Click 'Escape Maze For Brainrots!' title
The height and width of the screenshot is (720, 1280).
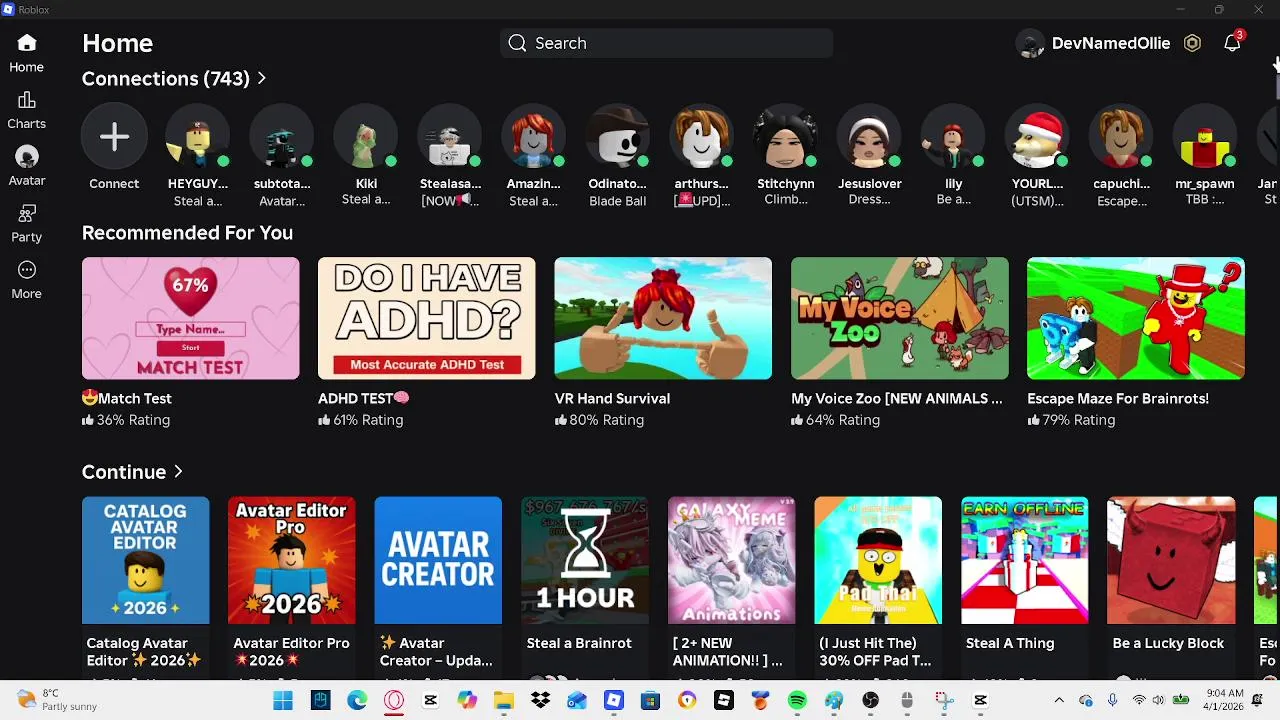coord(1118,398)
